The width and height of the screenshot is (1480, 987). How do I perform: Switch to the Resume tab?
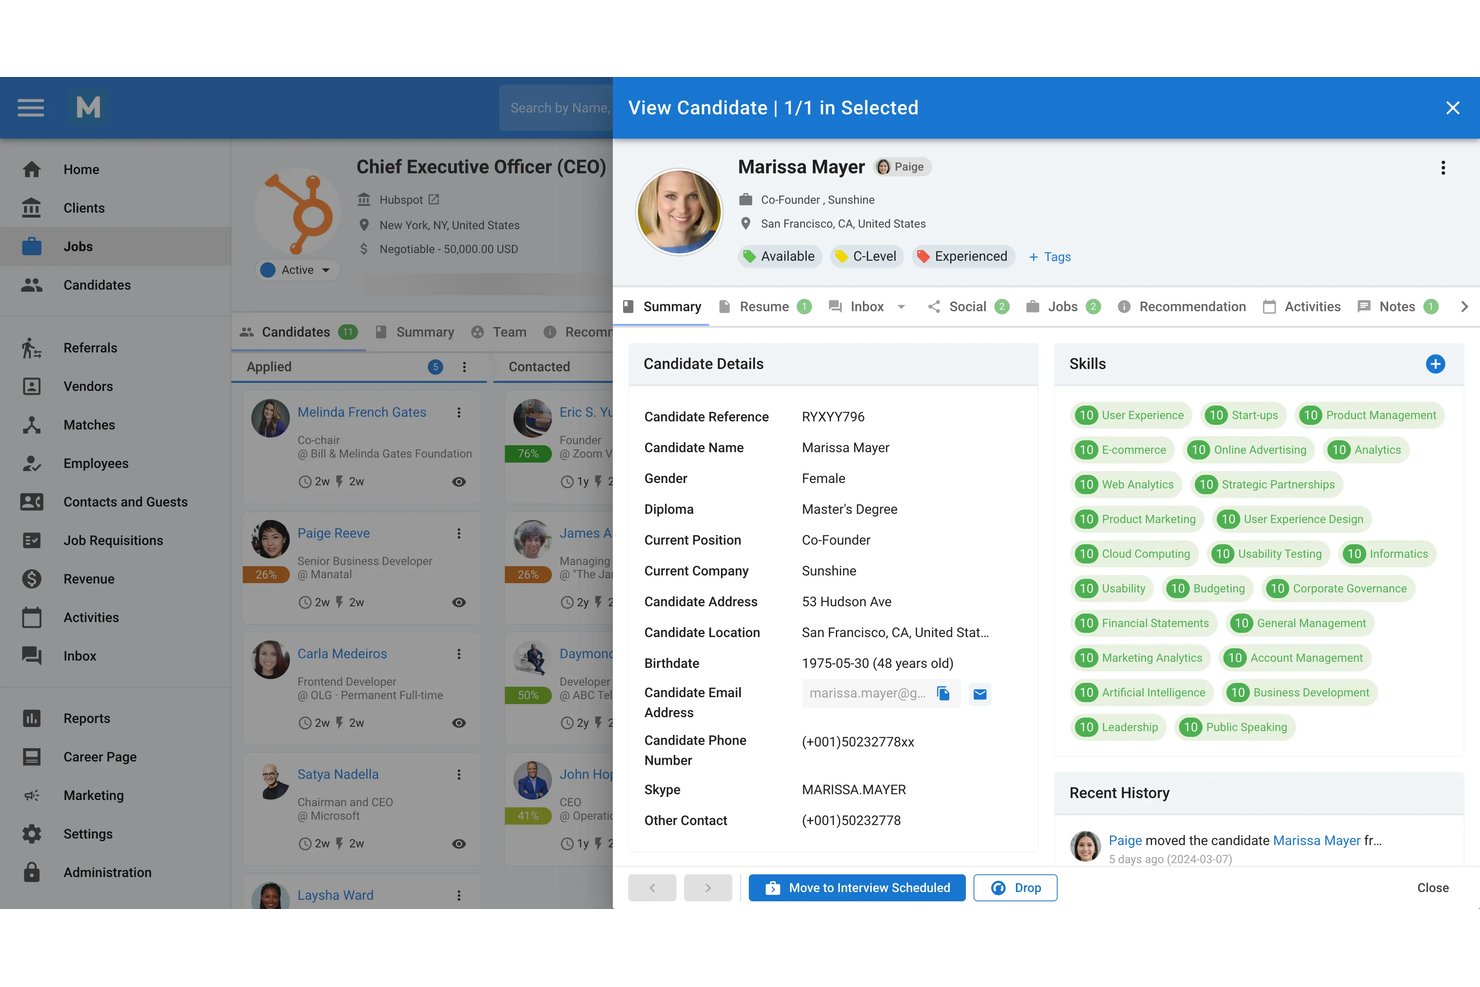click(x=765, y=307)
